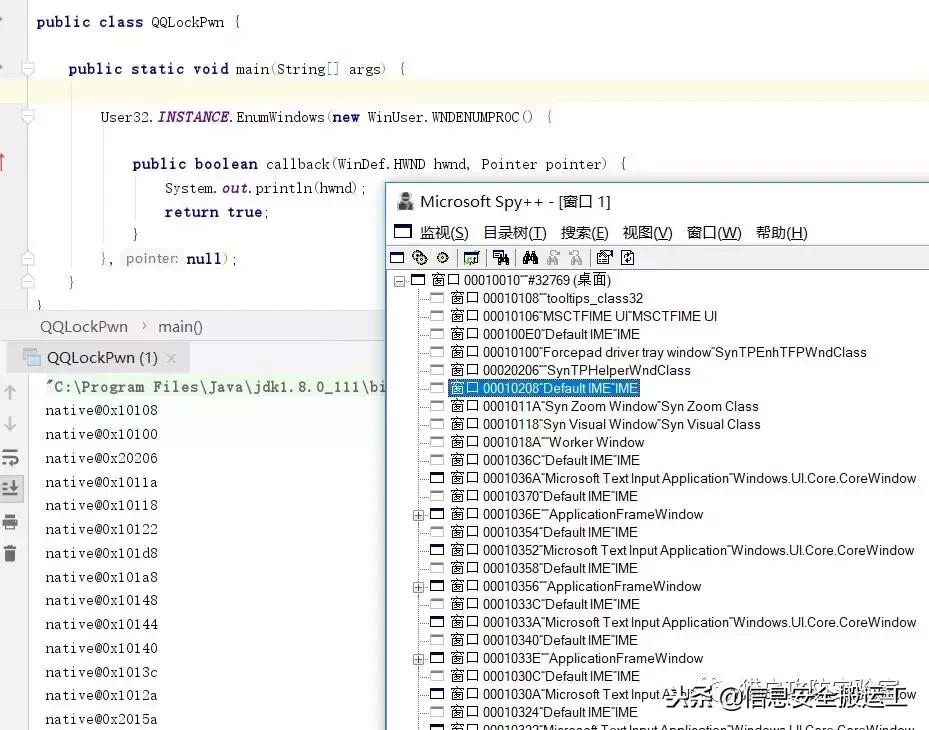
Task: Collapse the 00010010 desktop root node
Action: pos(399,280)
